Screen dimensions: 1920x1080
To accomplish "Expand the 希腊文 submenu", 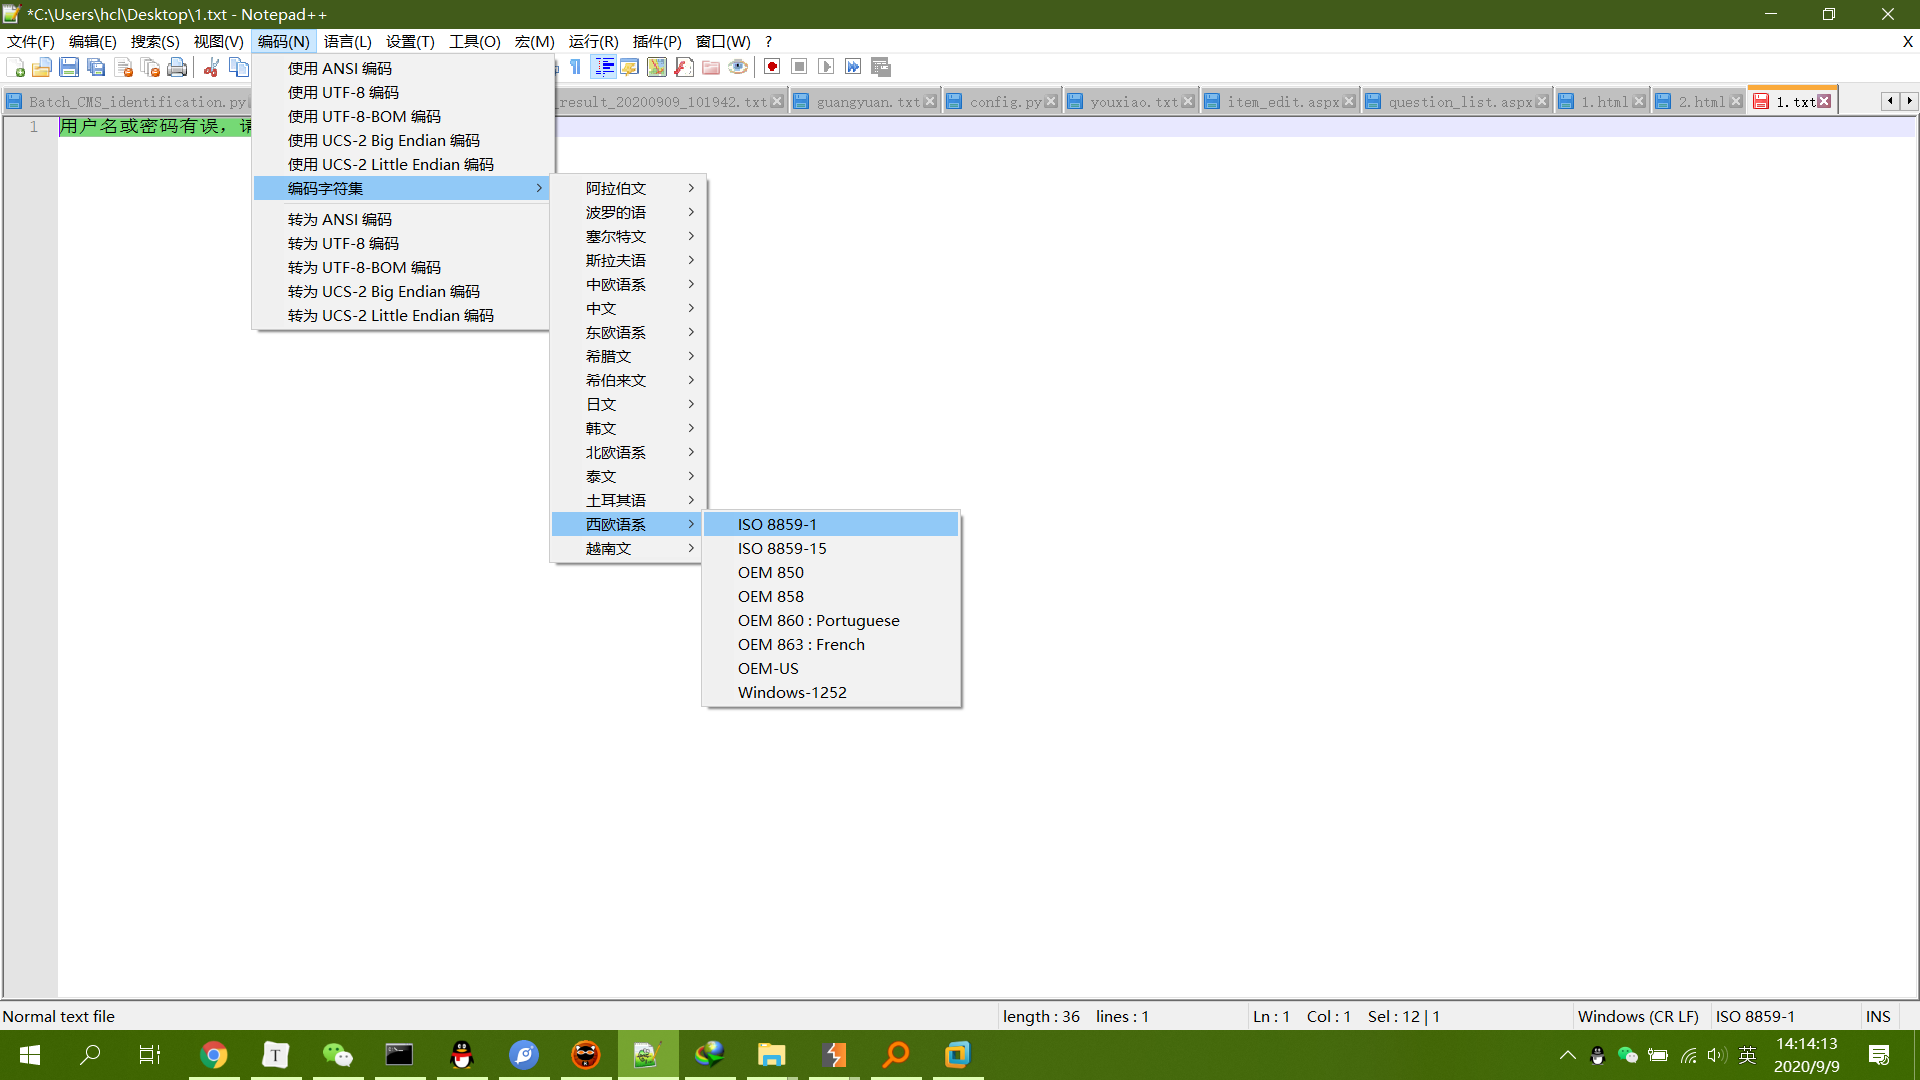I will point(628,356).
